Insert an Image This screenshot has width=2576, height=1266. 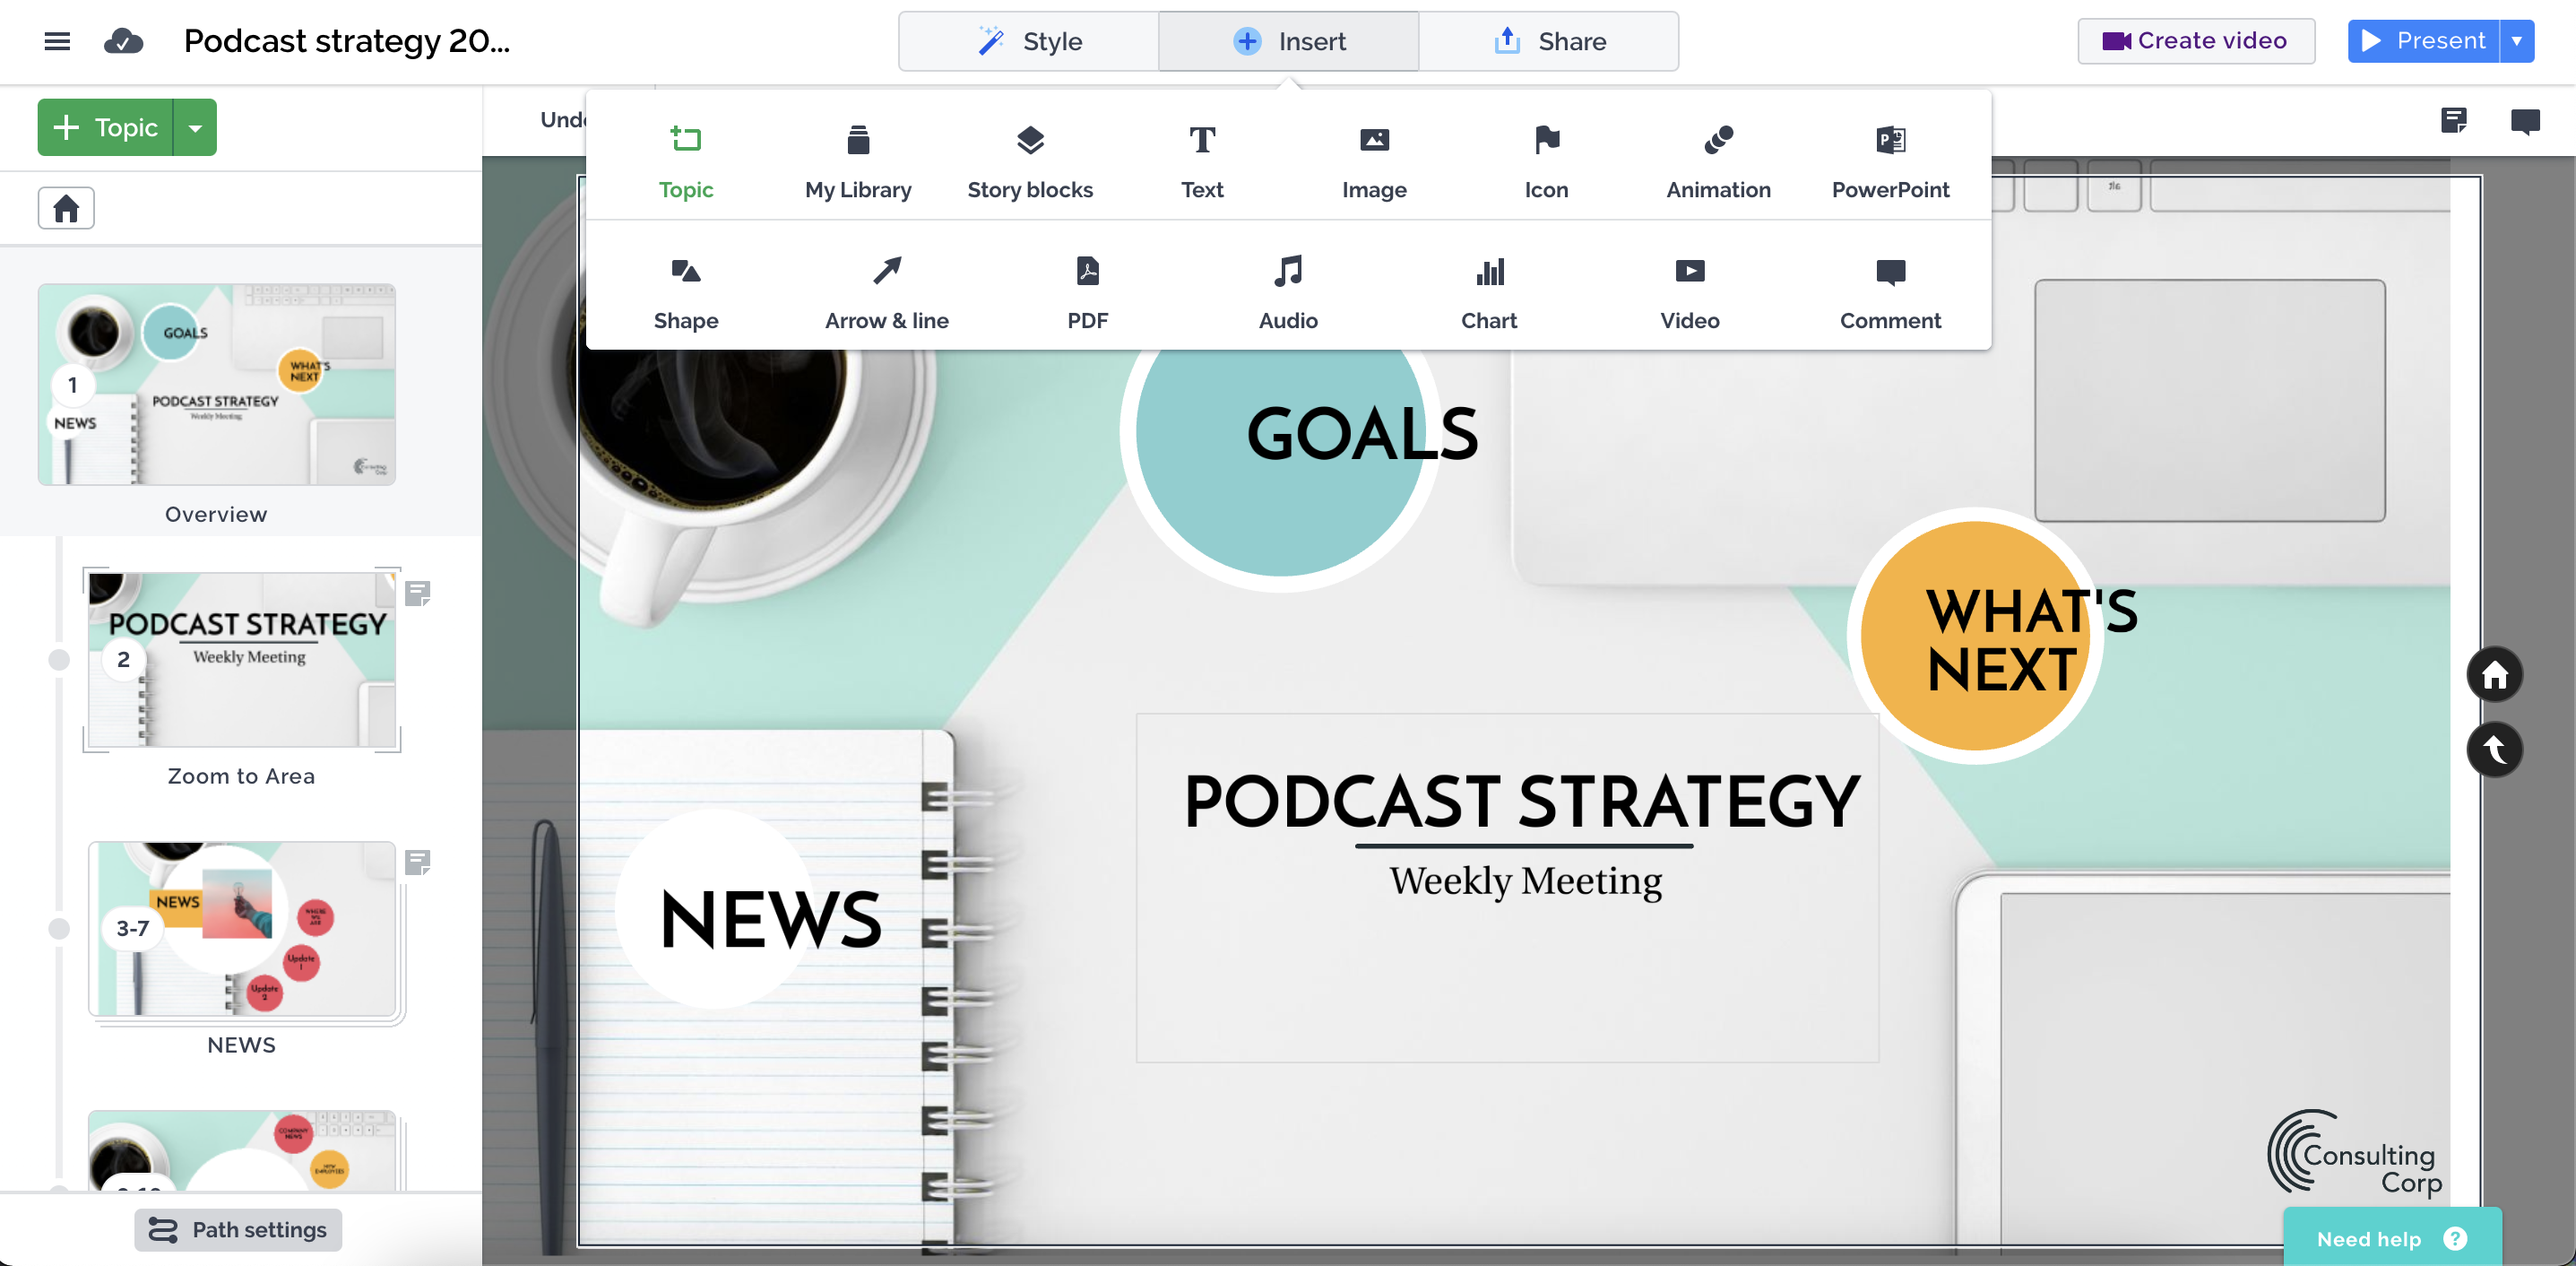[1374, 160]
